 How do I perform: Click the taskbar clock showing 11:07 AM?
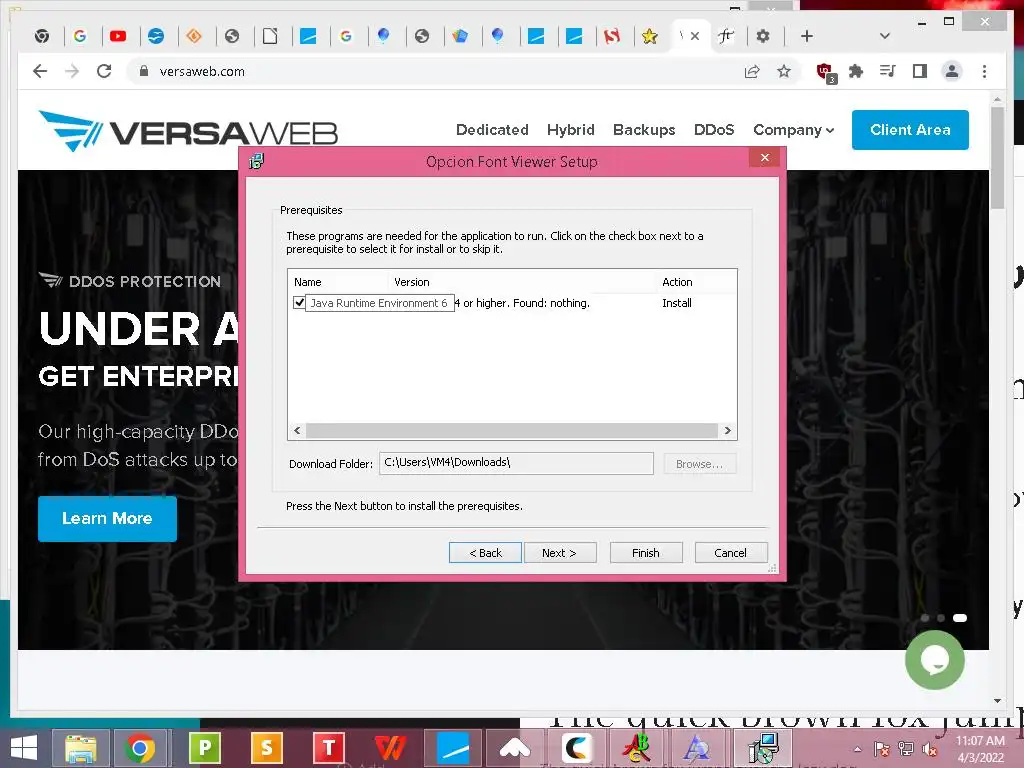tap(980, 749)
